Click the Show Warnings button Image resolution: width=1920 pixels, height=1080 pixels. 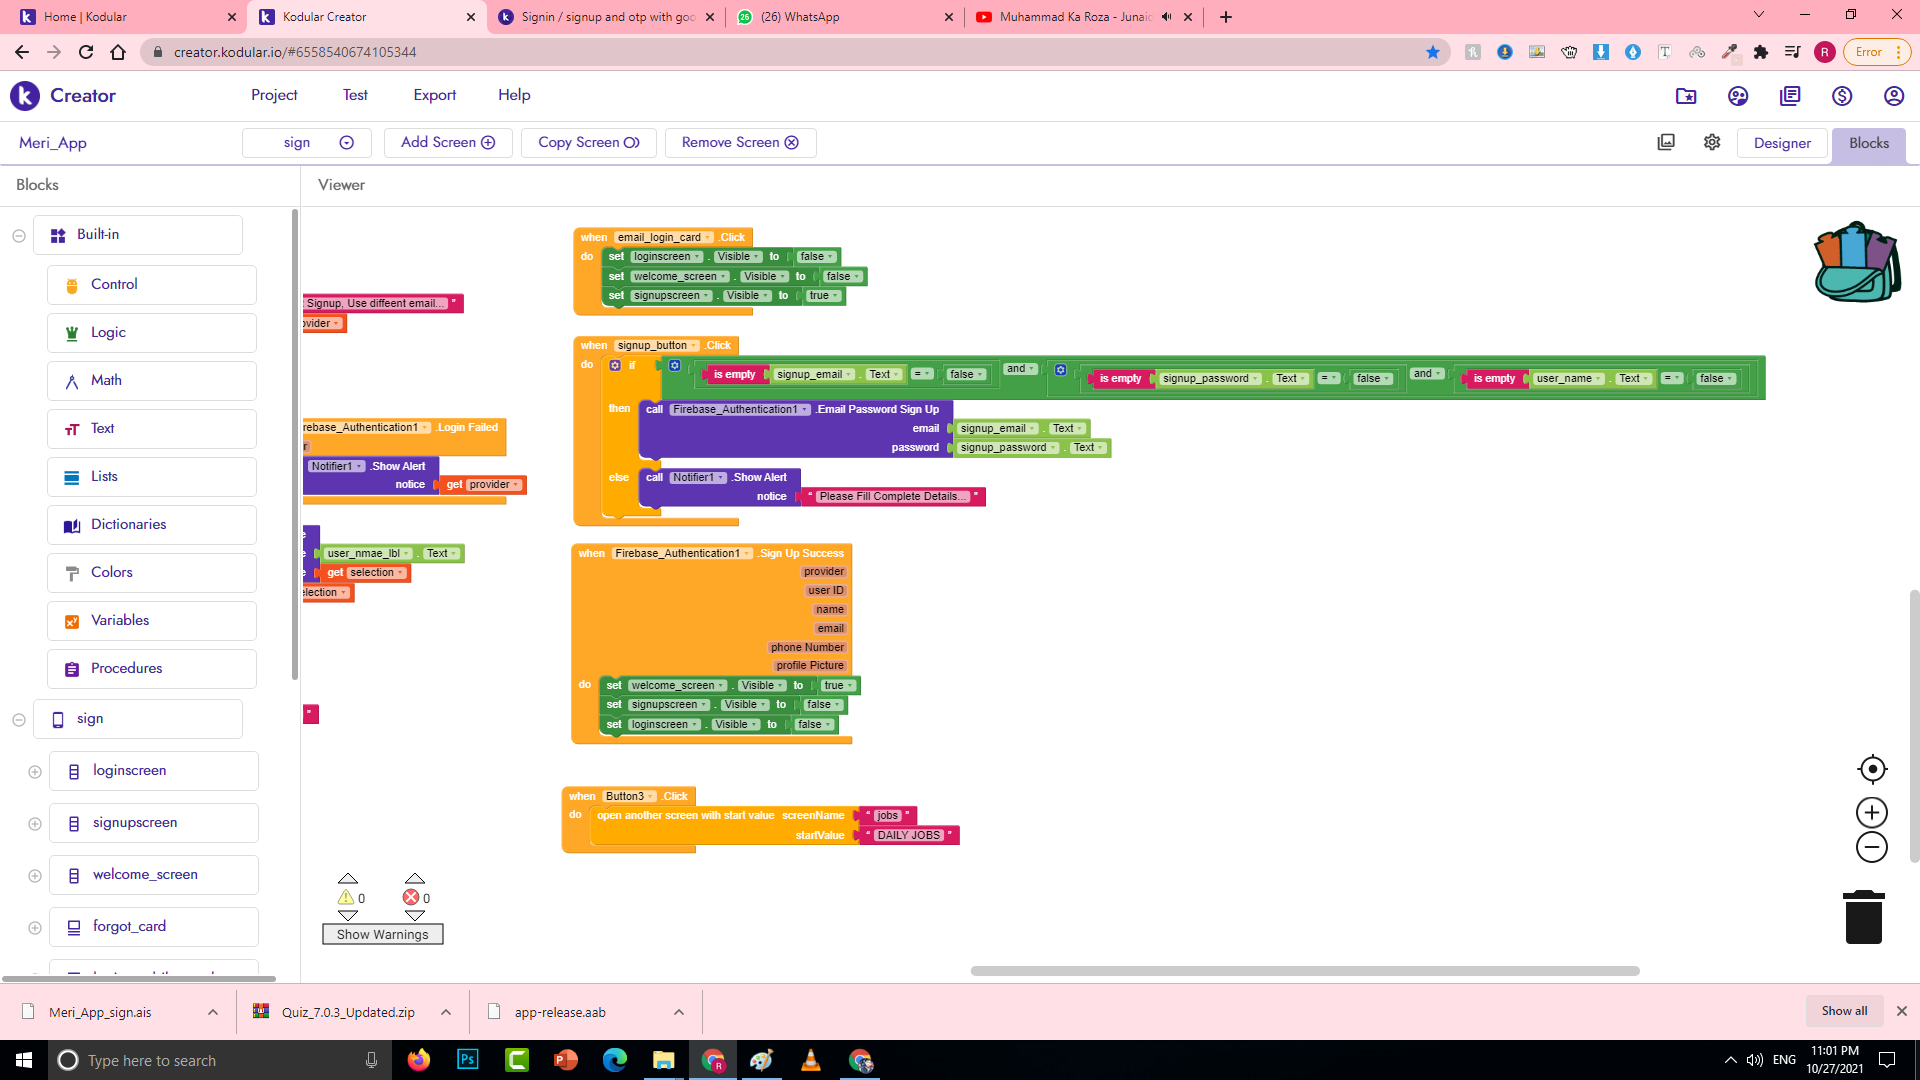click(x=382, y=934)
